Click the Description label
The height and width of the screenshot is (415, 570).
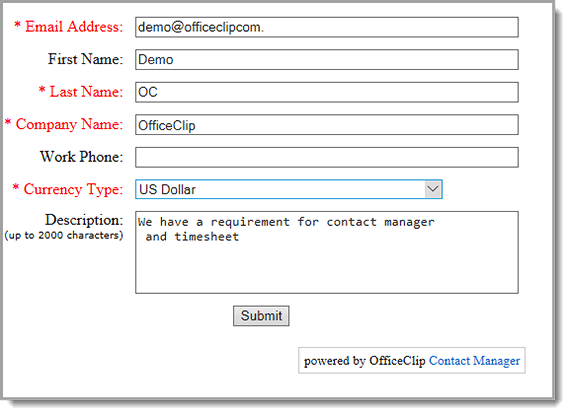(x=84, y=220)
